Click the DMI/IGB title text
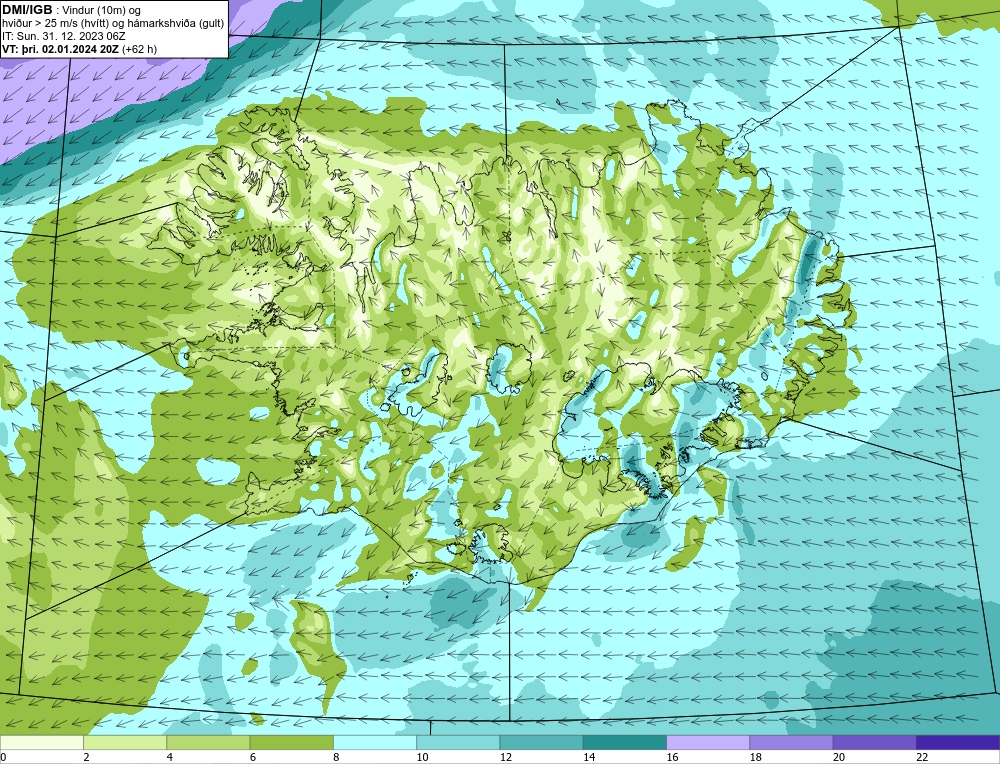 click(27, 10)
